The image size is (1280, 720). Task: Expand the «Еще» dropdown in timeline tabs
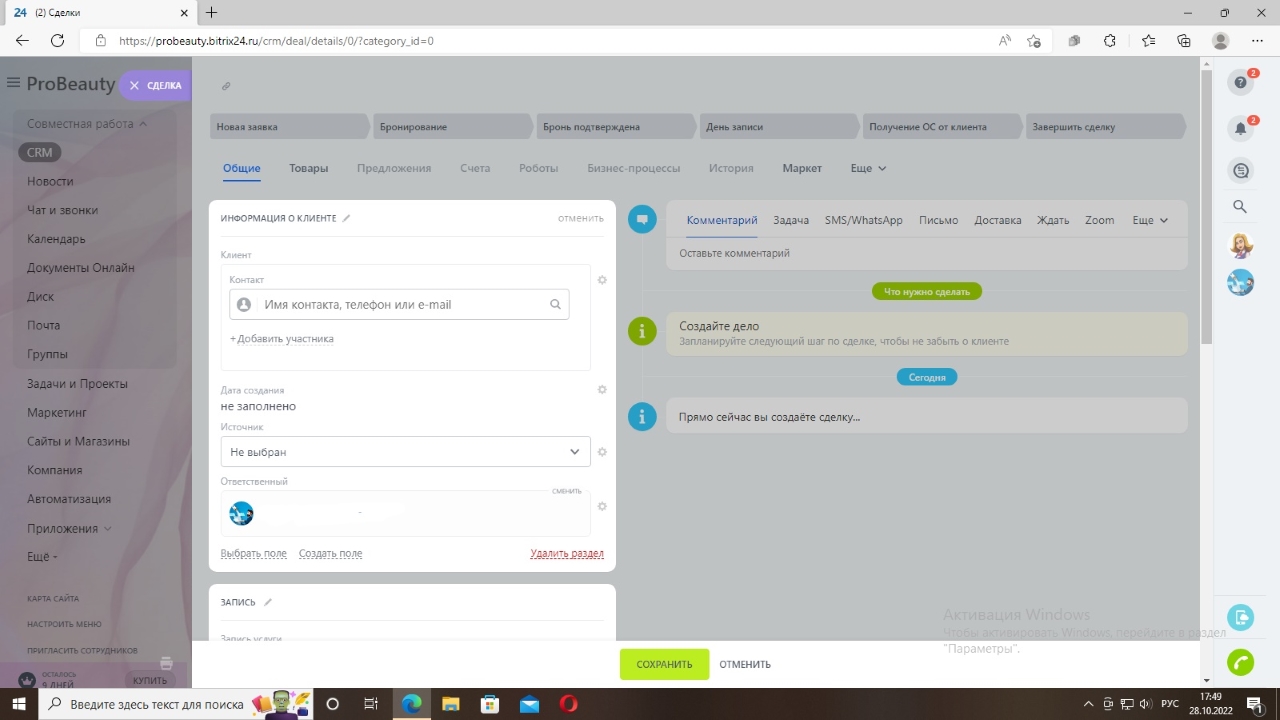(x=1150, y=220)
